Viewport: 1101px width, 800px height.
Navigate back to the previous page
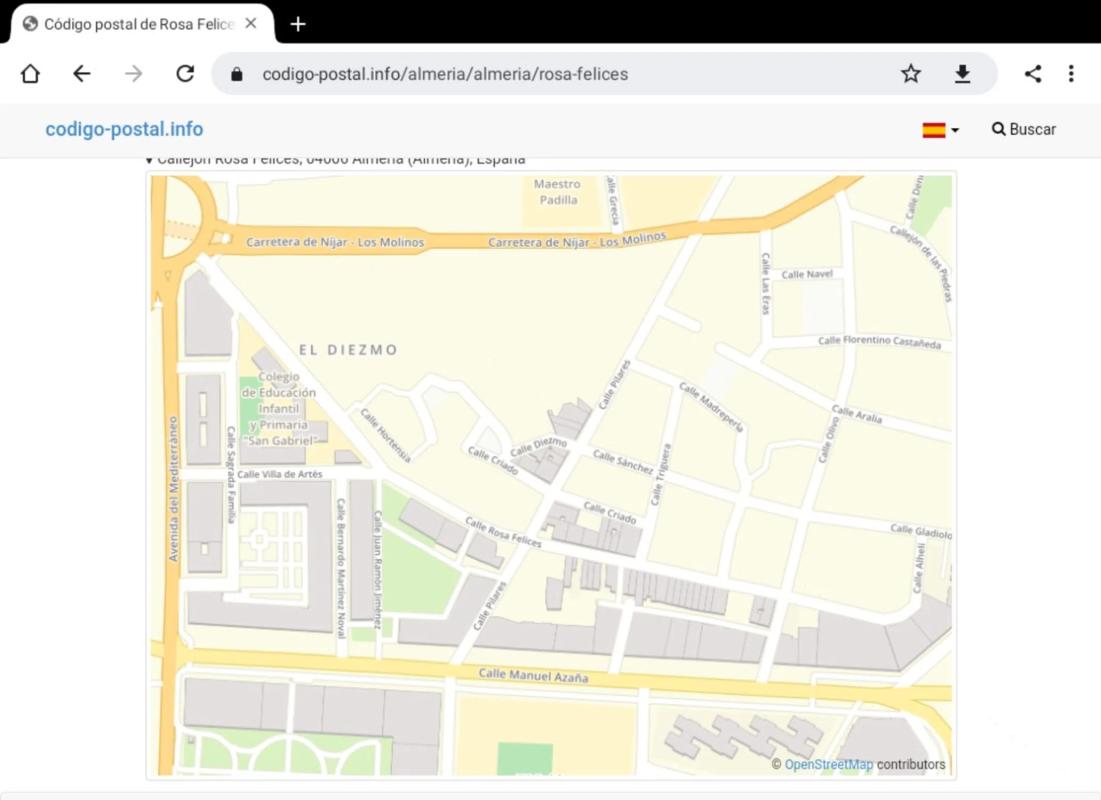82,74
